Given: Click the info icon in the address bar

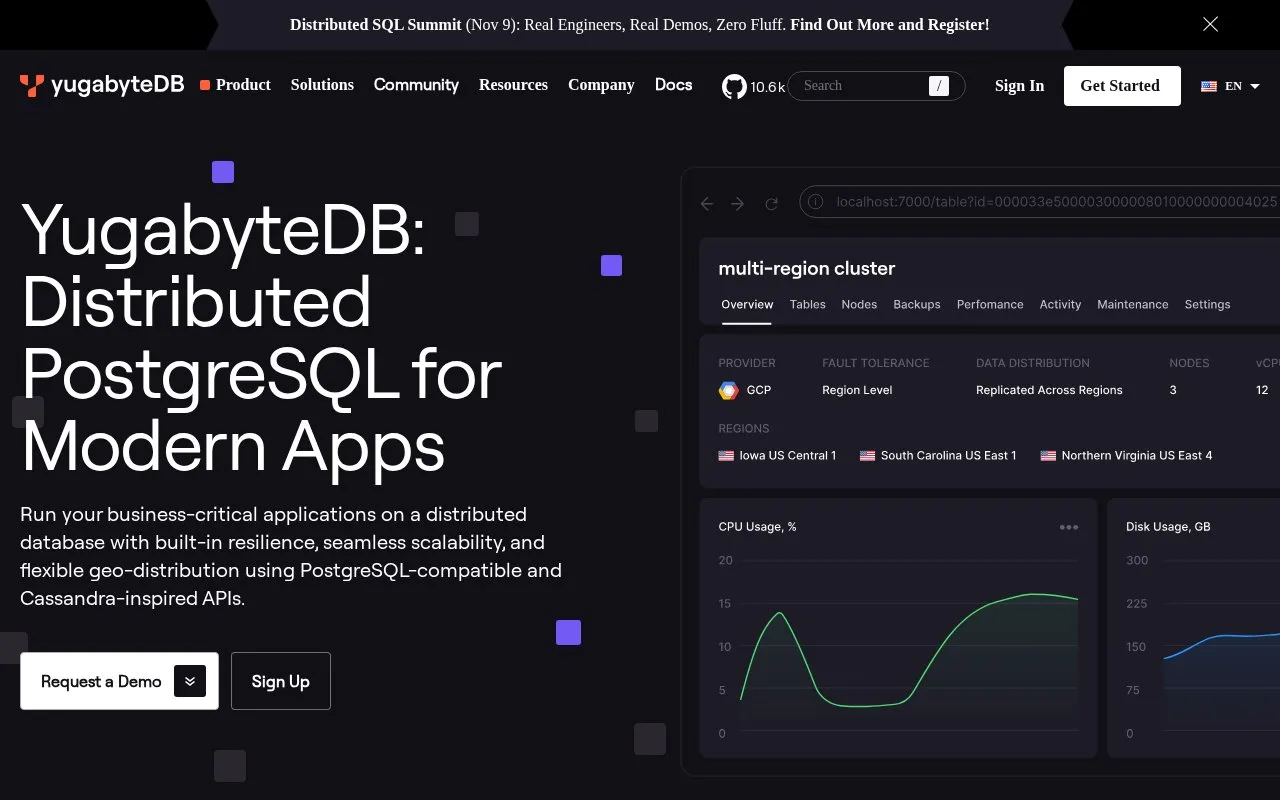Looking at the screenshot, I should [x=816, y=202].
